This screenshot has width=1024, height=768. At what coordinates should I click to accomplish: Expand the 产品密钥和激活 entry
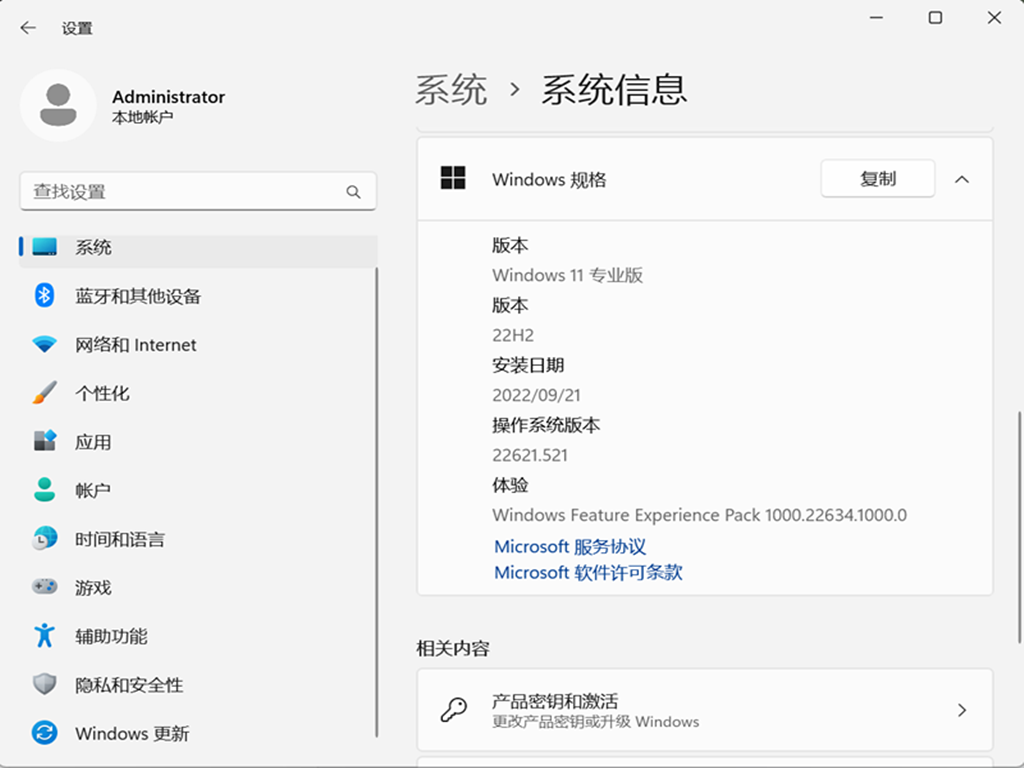point(961,710)
